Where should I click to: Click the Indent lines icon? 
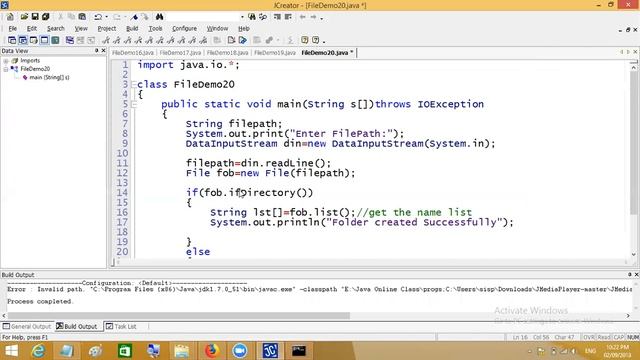click(x=277, y=17)
